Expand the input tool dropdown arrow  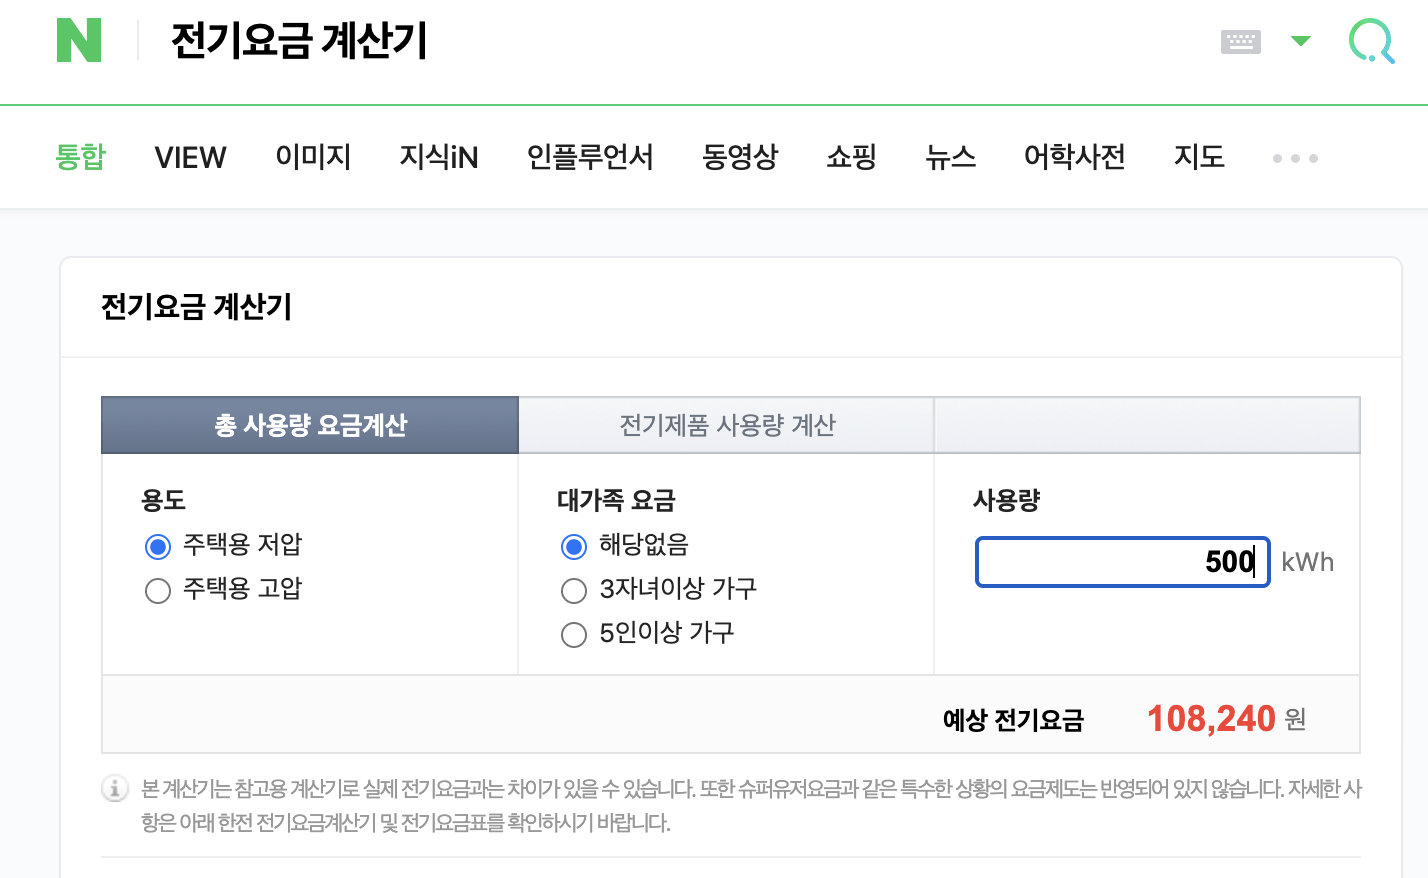1300,41
